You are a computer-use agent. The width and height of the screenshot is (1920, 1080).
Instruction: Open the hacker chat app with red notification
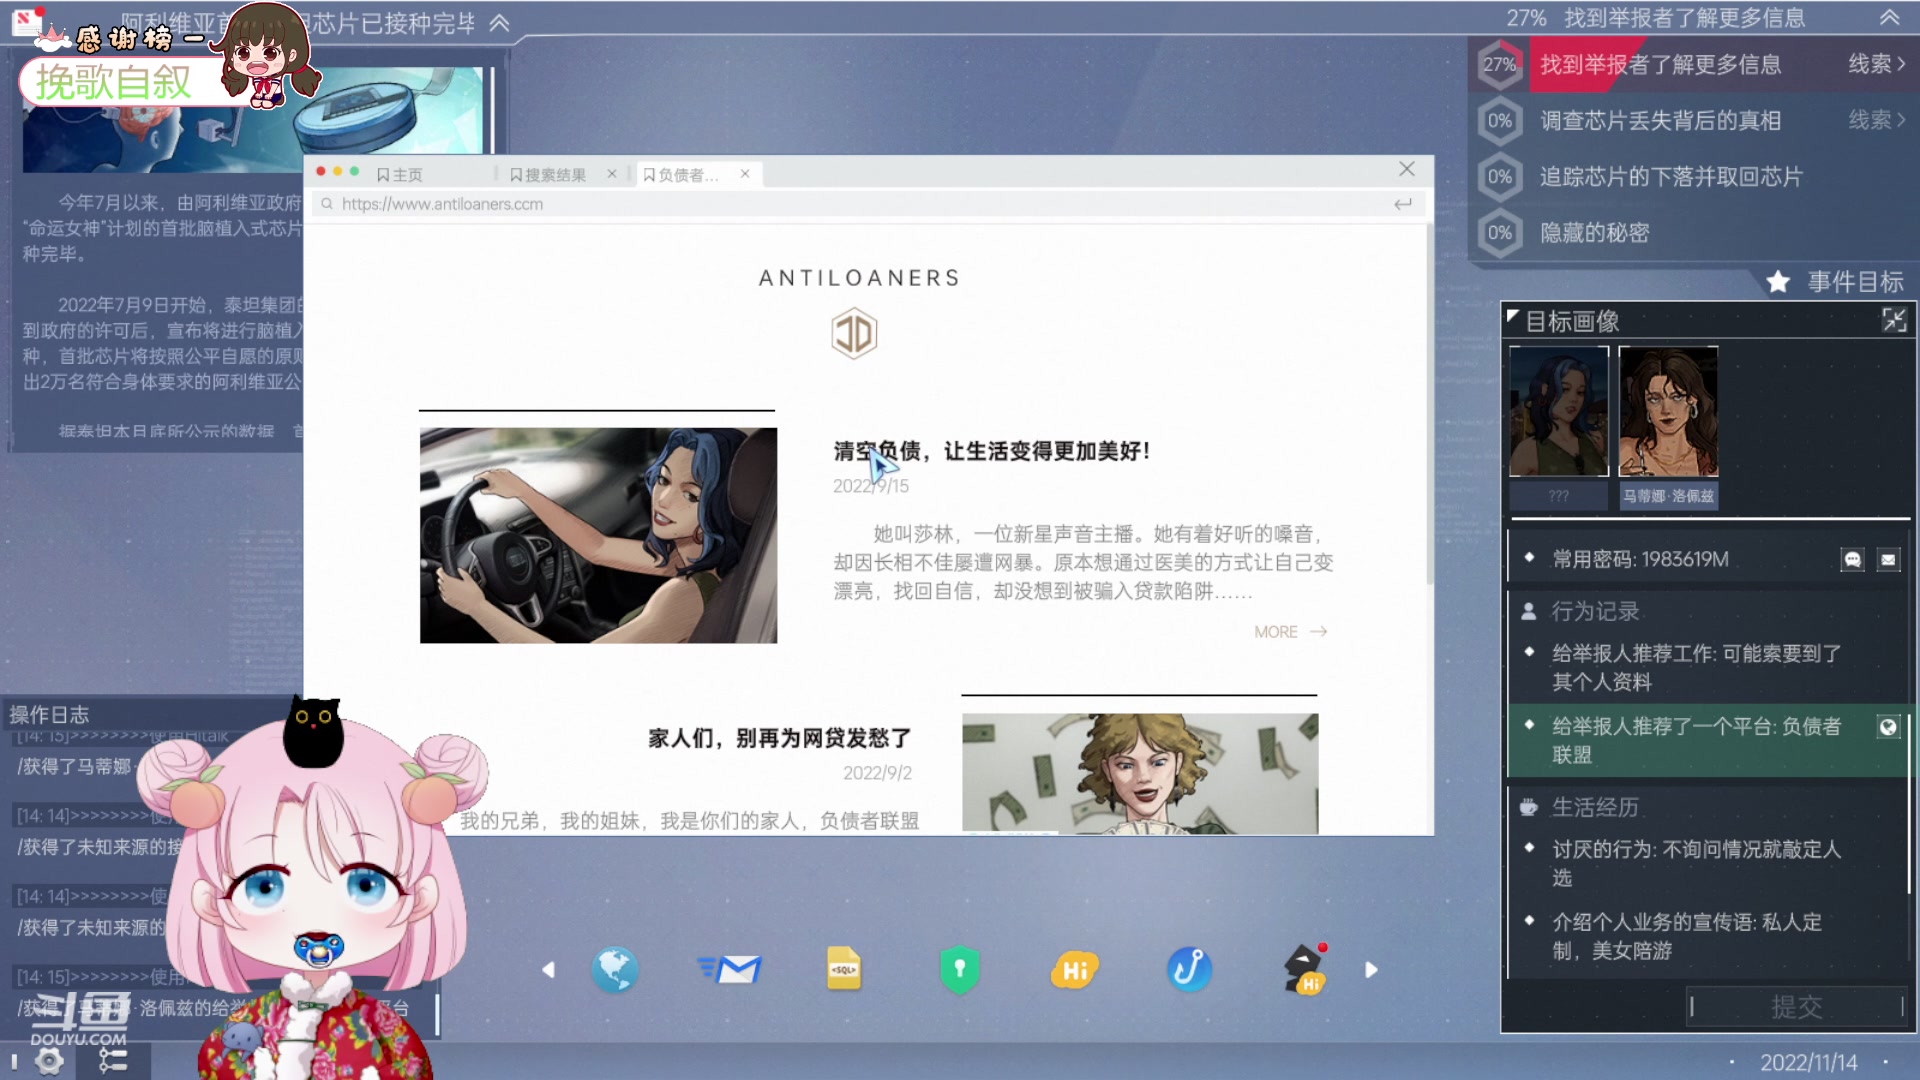[x=1305, y=969]
